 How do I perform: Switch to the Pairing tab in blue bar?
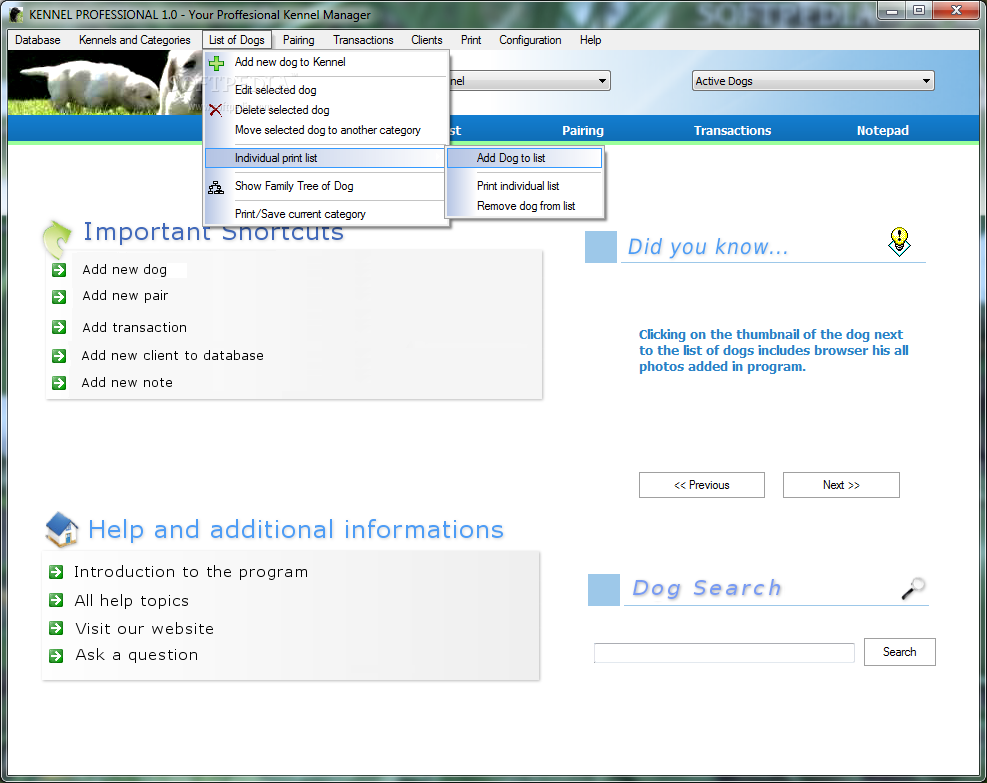583,130
